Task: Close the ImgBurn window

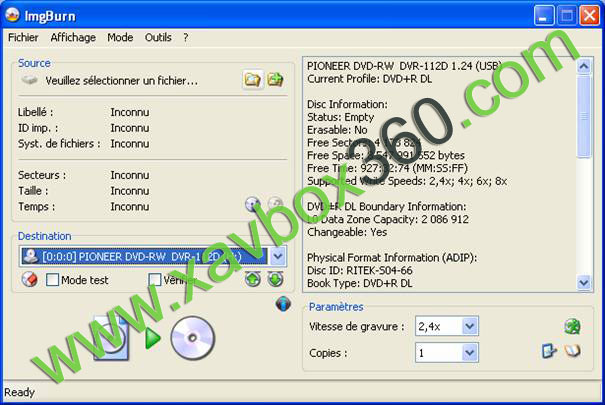Action: [x=590, y=16]
